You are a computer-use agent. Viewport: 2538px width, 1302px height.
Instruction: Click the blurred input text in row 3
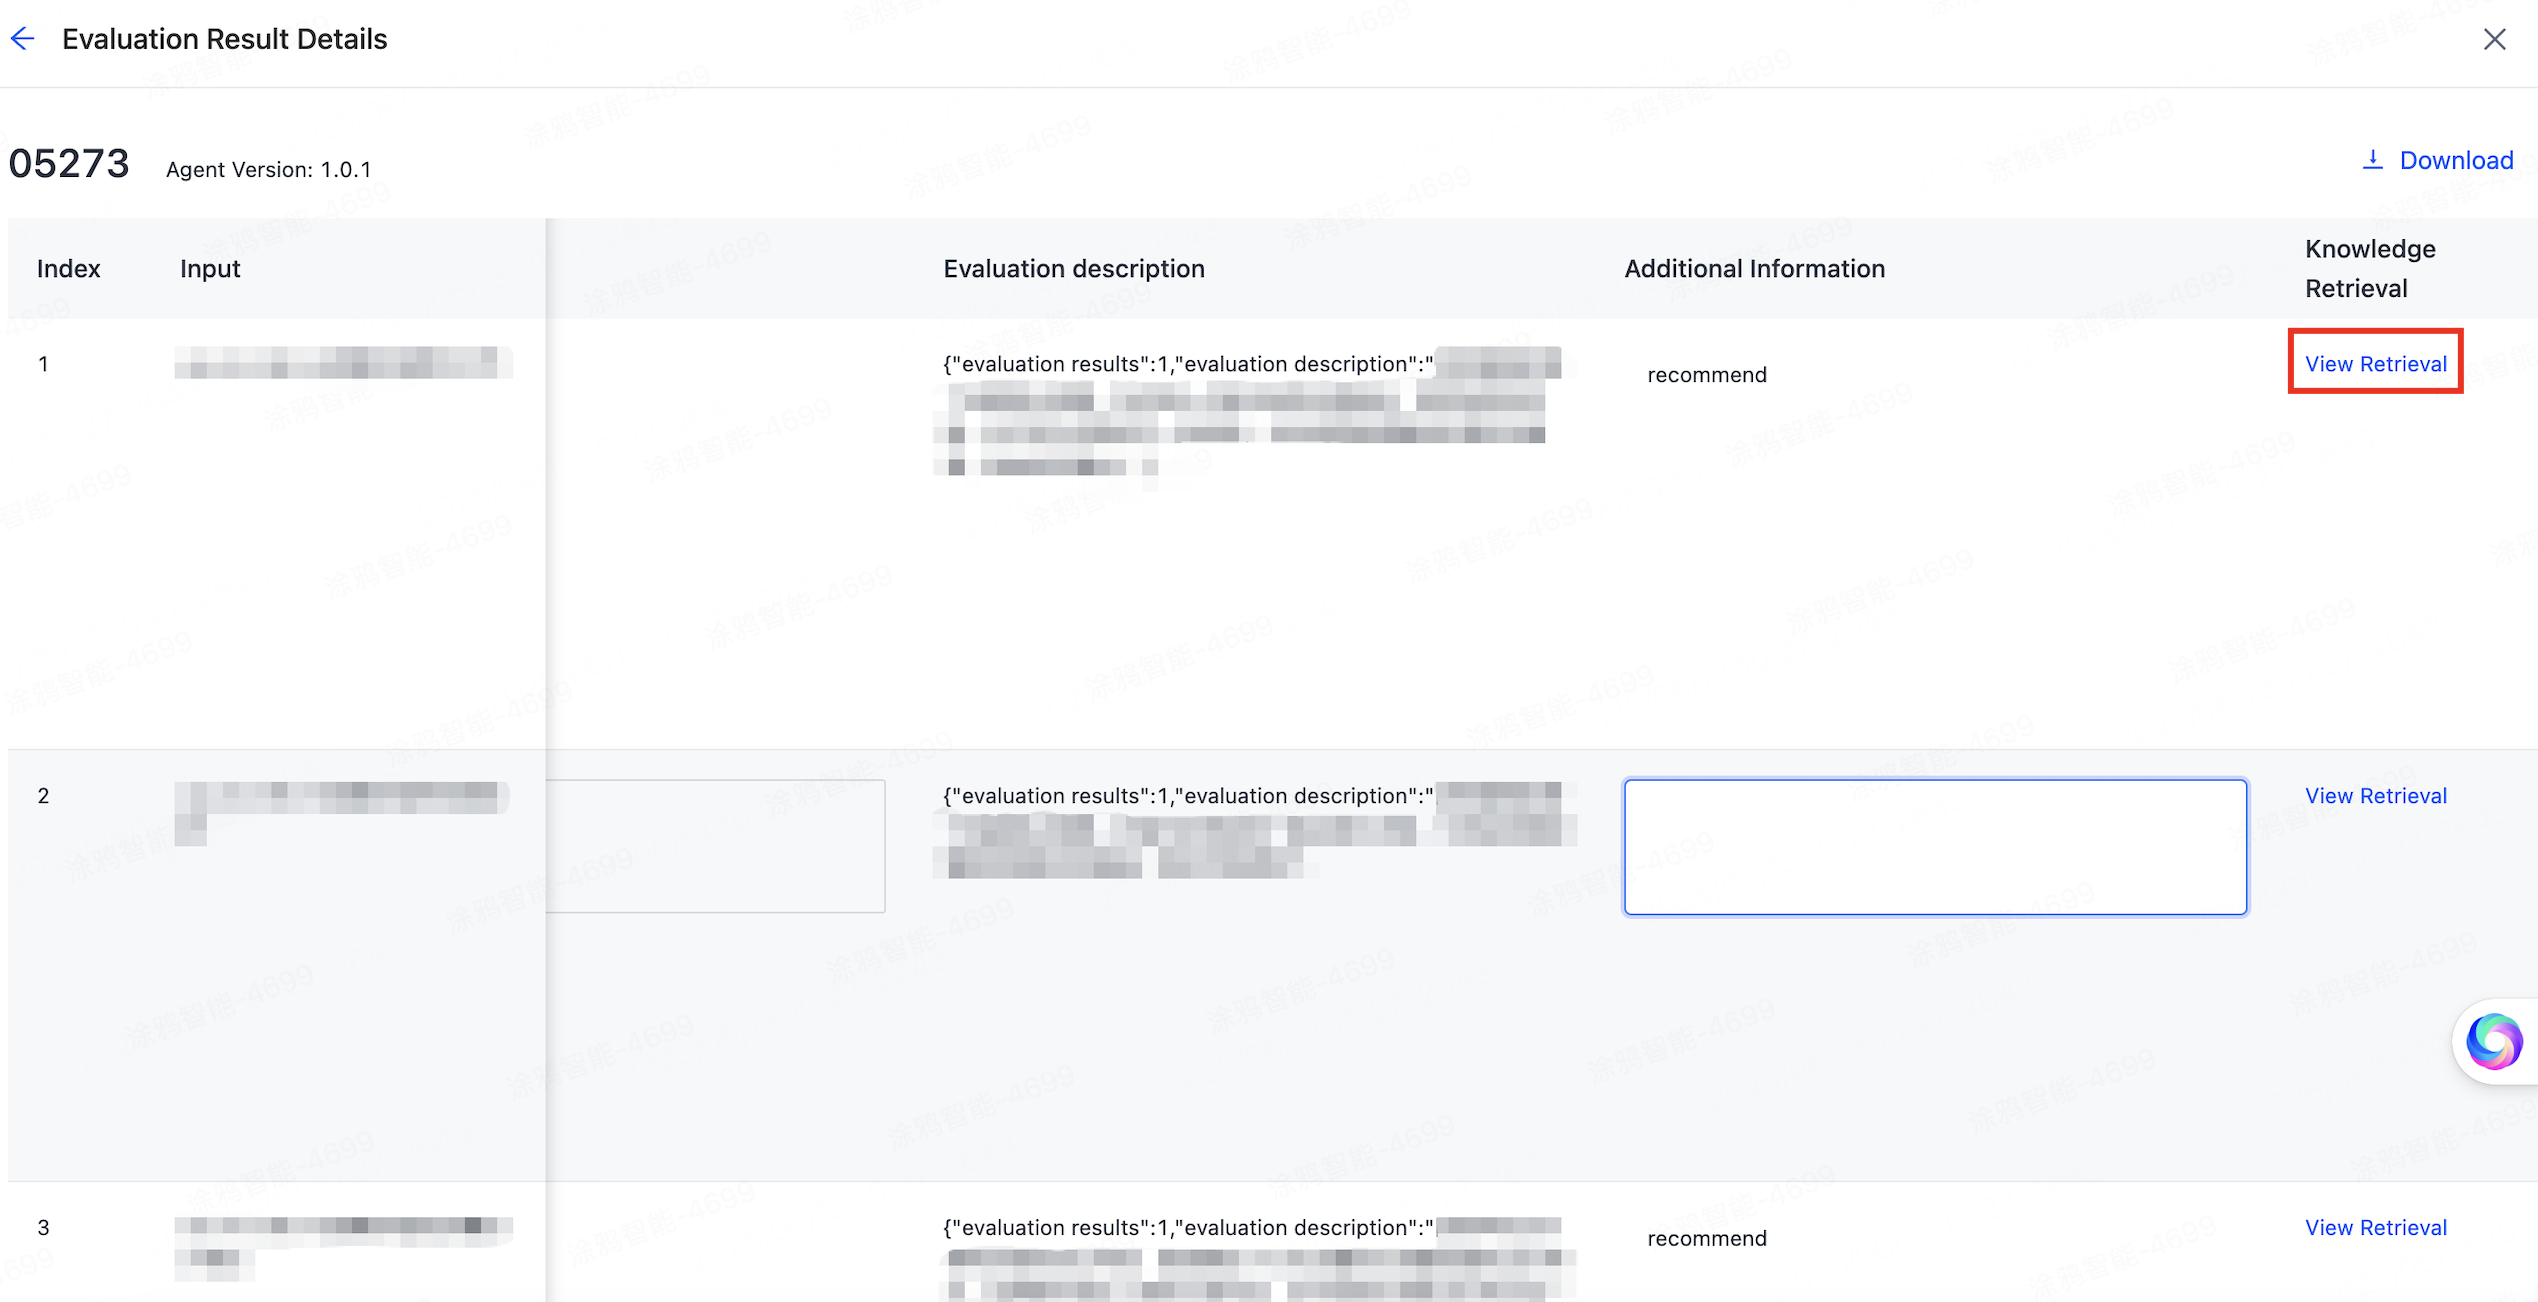click(343, 1248)
